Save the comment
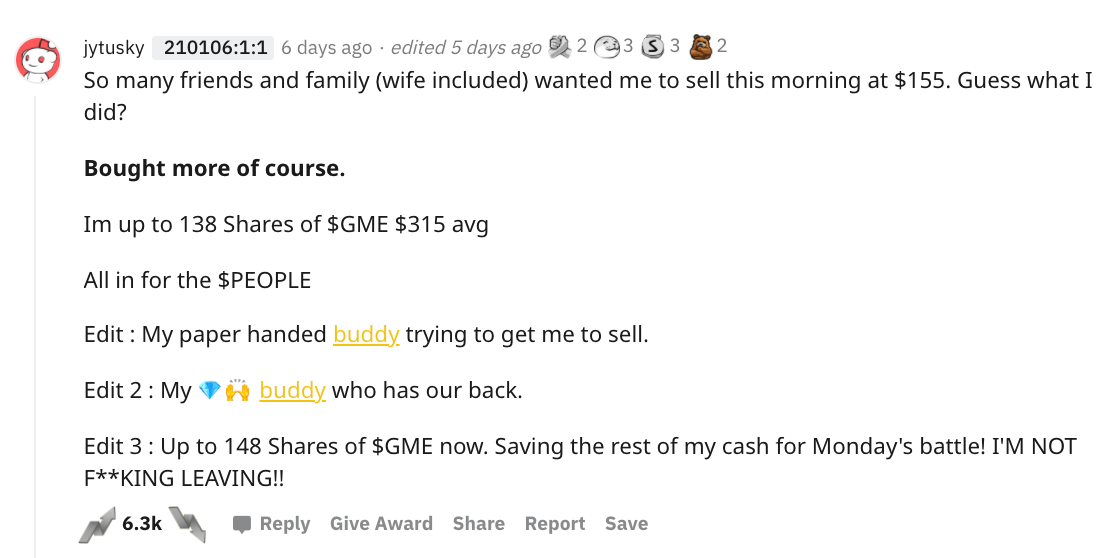The image size is (1118, 558). (626, 524)
